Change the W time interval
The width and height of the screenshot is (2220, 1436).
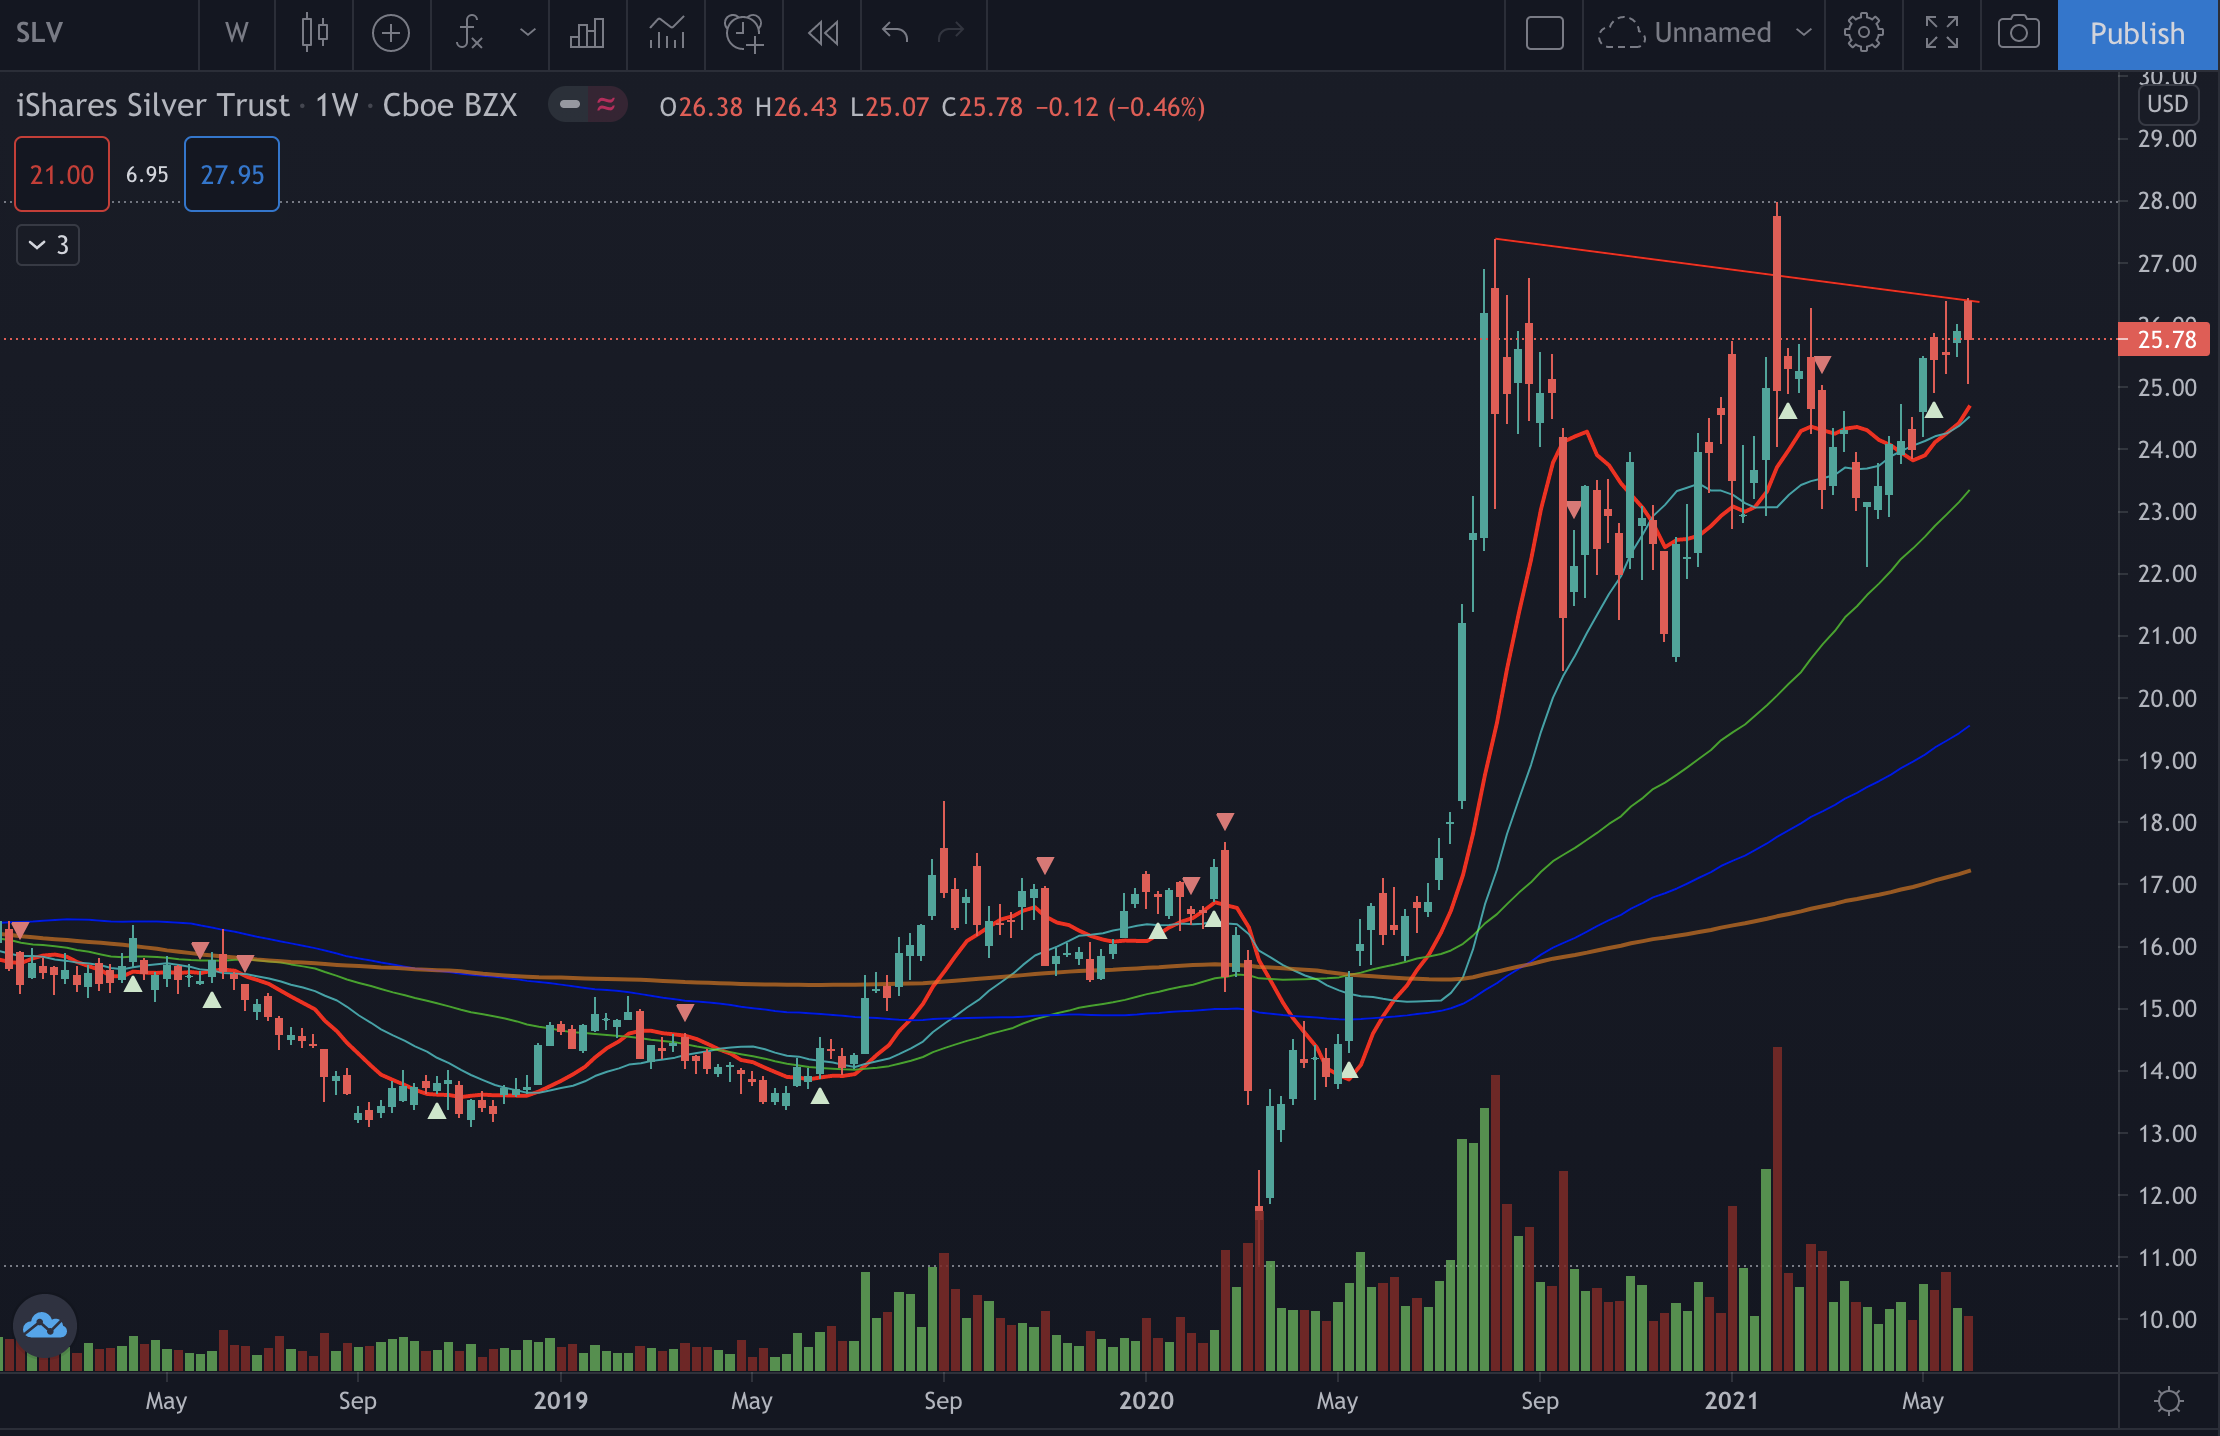[237, 33]
